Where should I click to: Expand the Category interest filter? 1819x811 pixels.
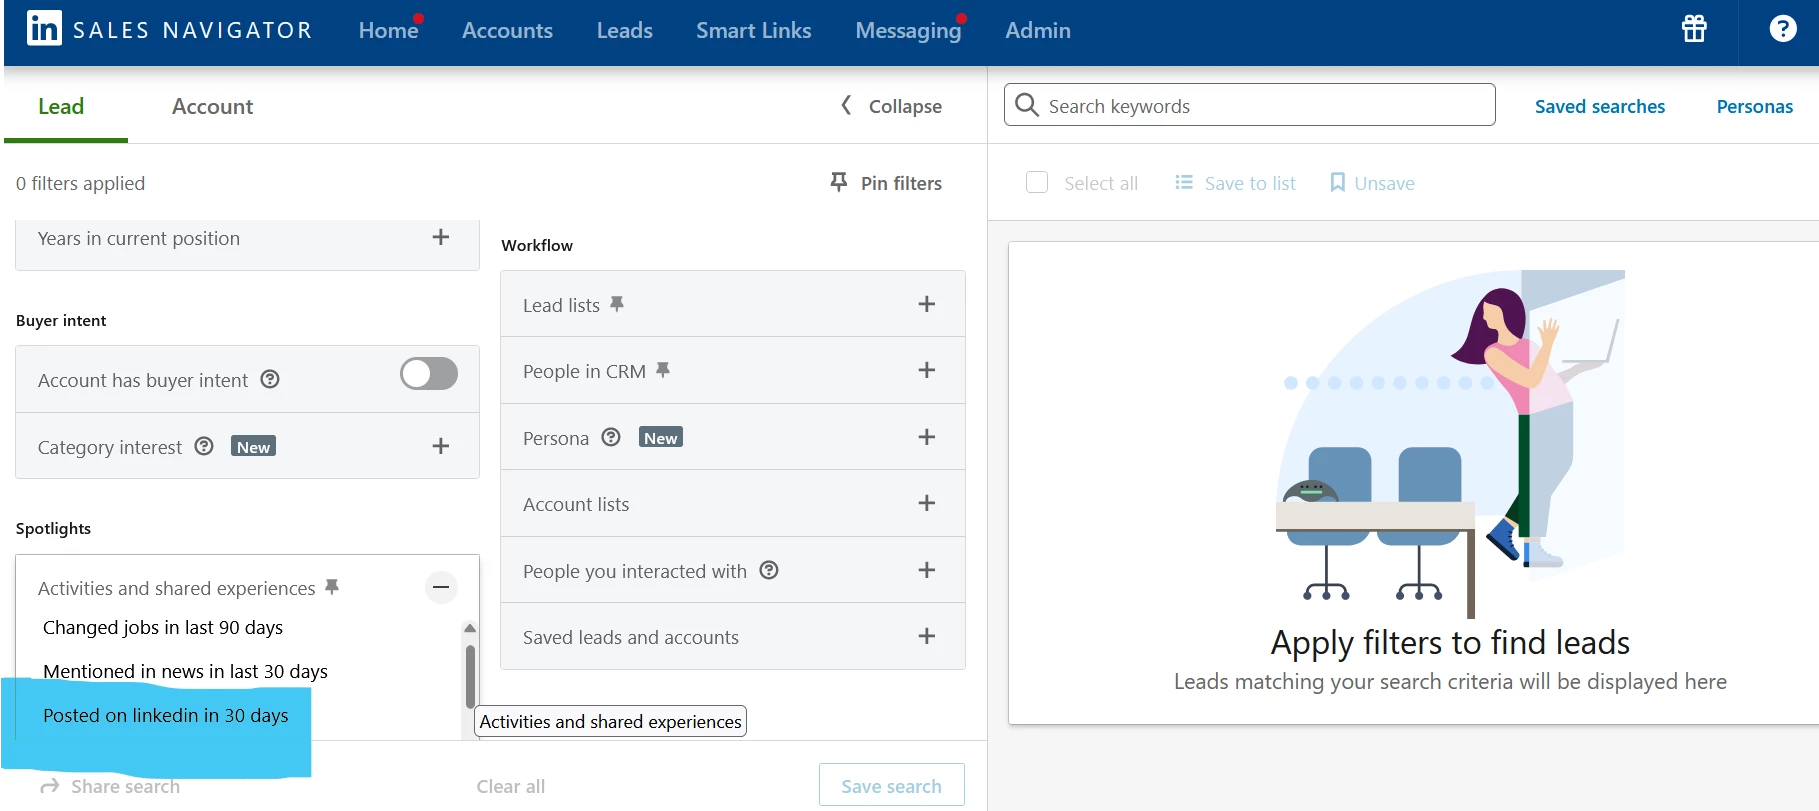pos(441,446)
